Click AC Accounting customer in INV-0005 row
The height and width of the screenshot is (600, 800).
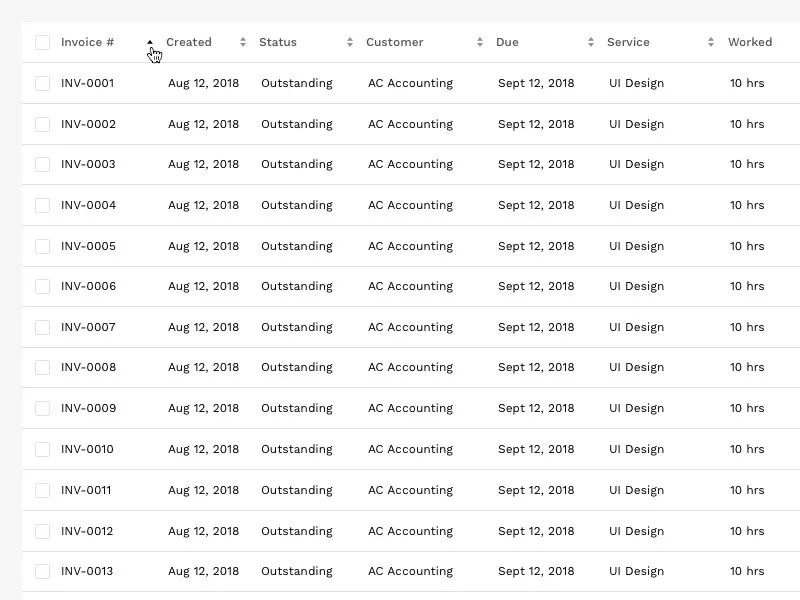pyautogui.click(x=411, y=246)
